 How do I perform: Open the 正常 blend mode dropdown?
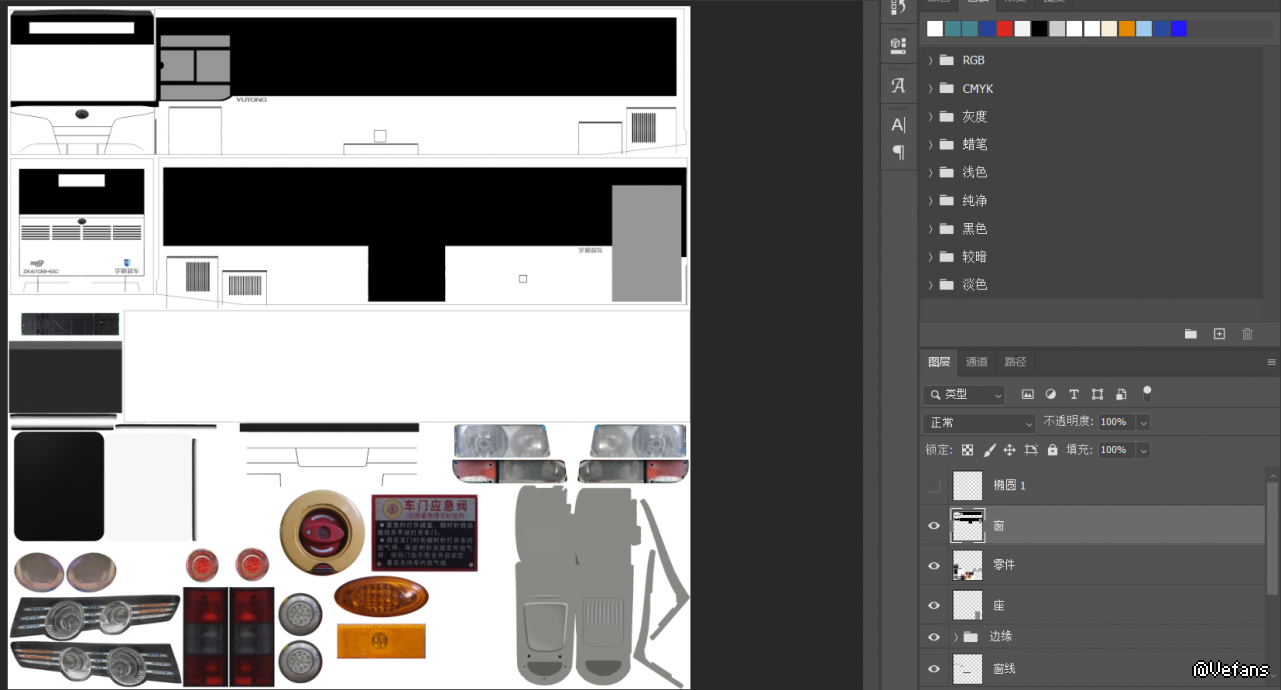(979, 423)
